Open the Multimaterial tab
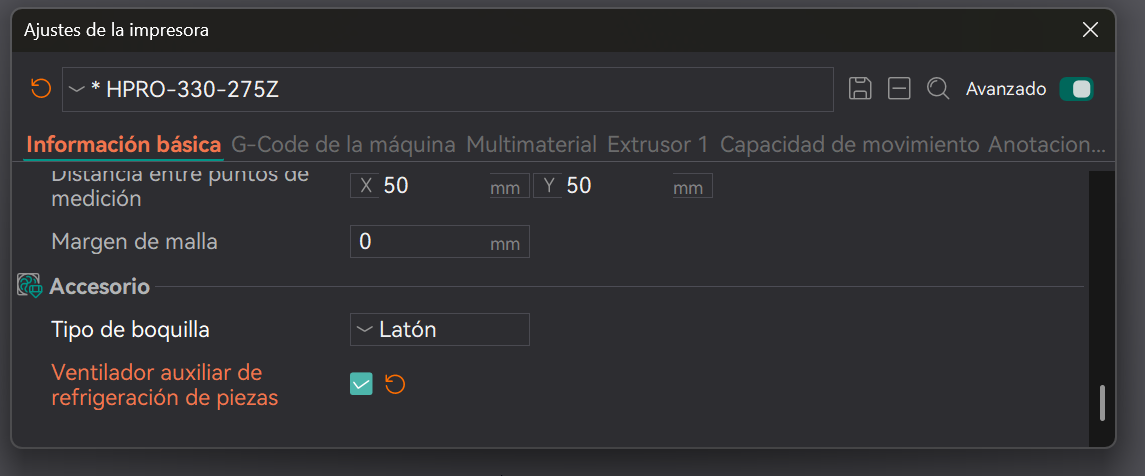The width and height of the screenshot is (1145, 476). pyautogui.click(x=531, y=144)
